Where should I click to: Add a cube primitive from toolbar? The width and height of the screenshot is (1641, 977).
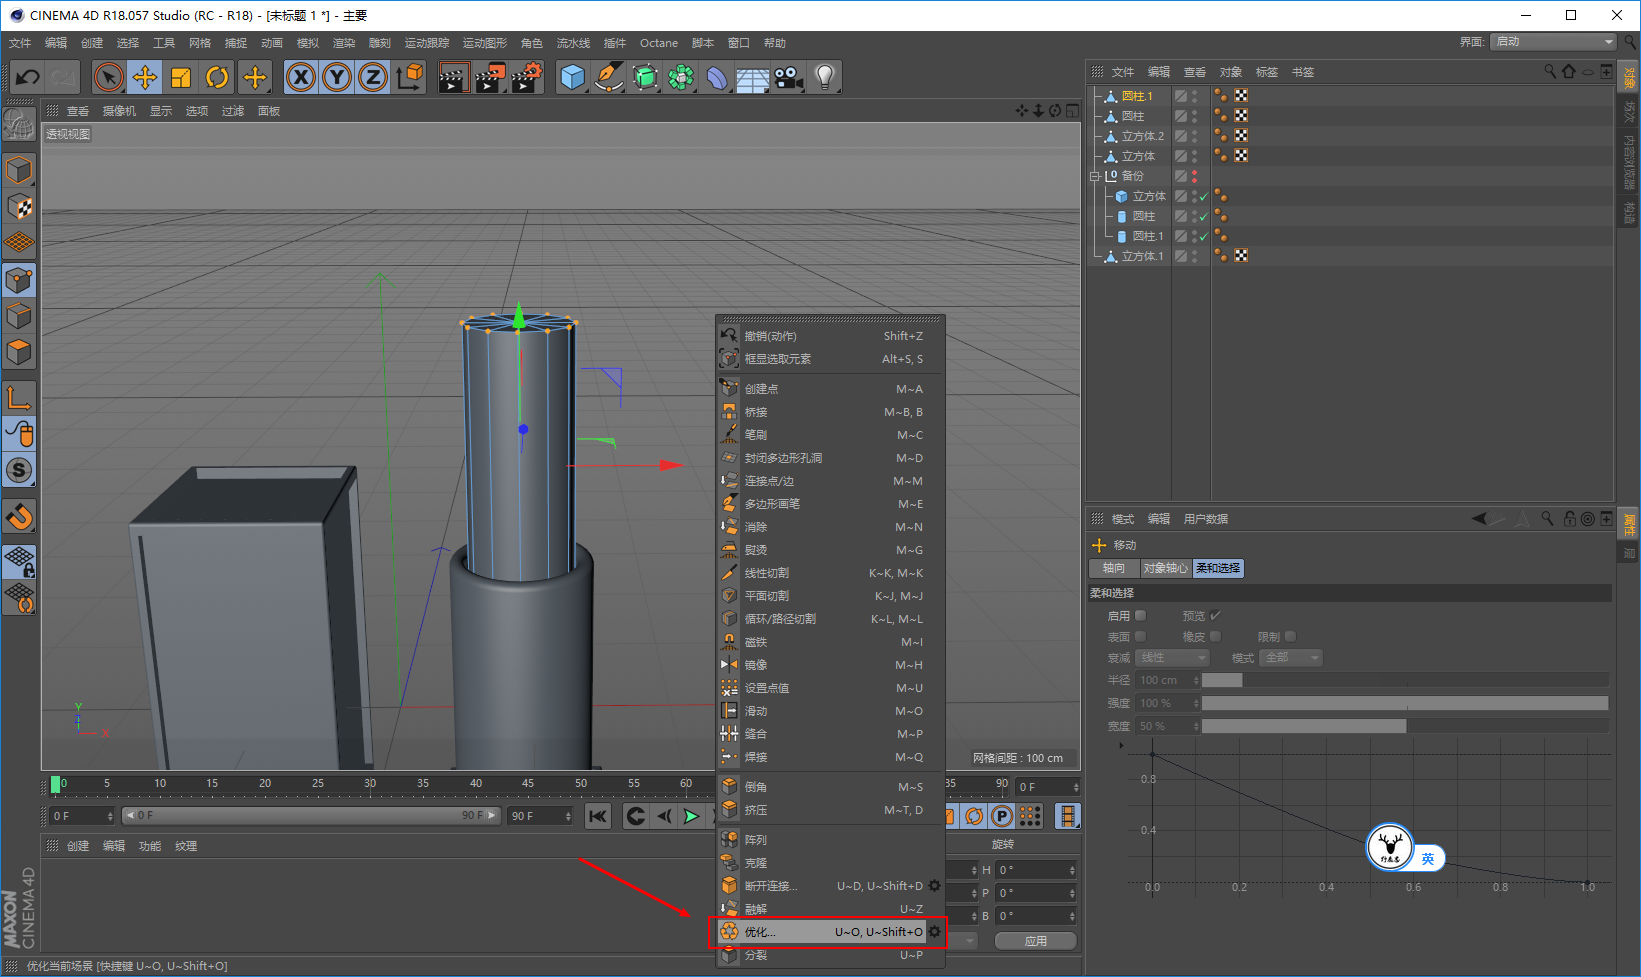(x=572, y=77)
